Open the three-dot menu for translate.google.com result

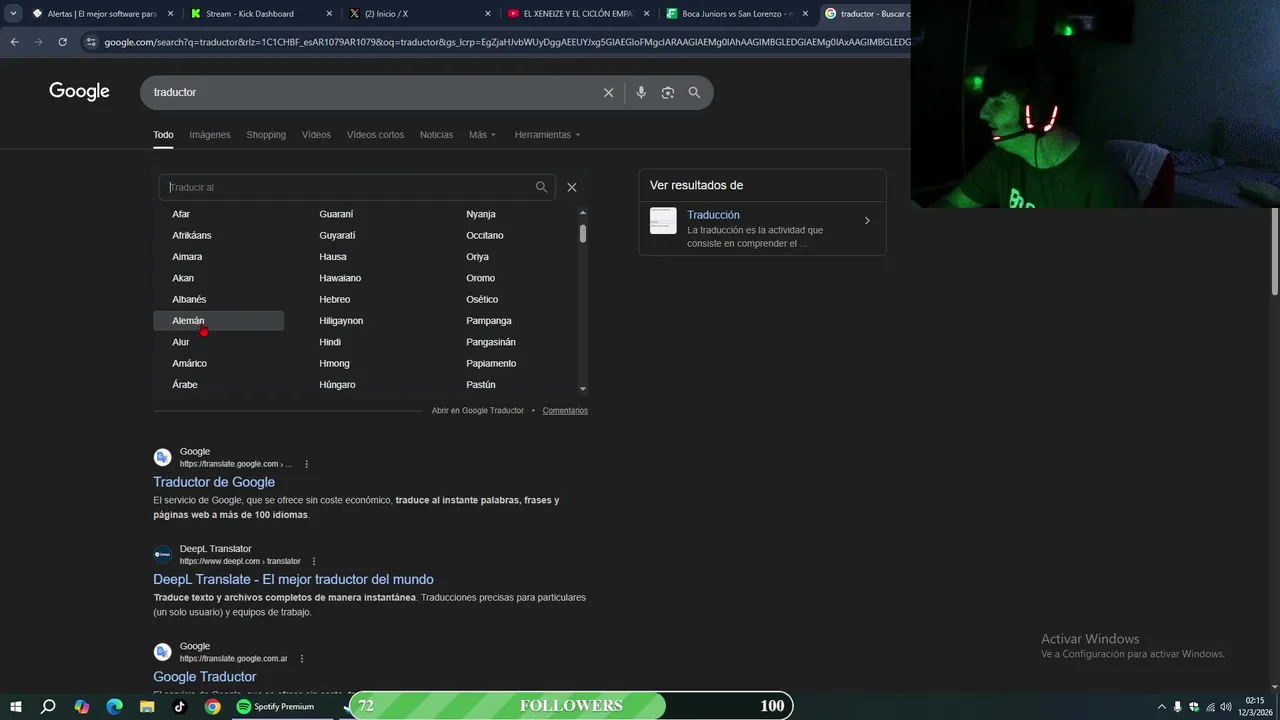tap(307, 464)
